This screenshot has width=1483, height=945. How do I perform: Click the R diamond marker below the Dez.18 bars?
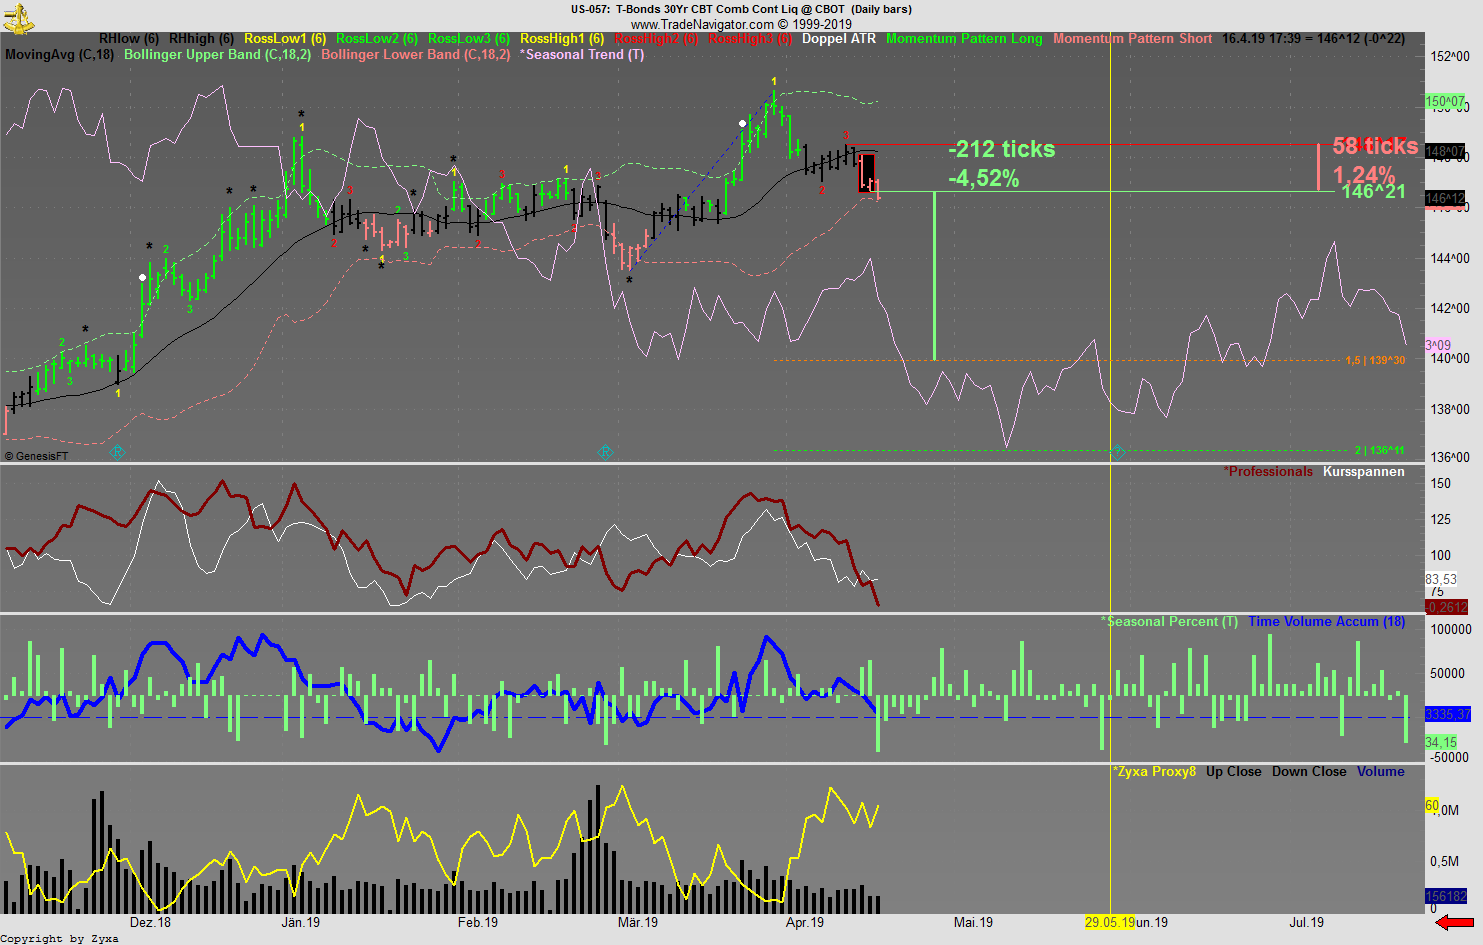click(118, 452)
